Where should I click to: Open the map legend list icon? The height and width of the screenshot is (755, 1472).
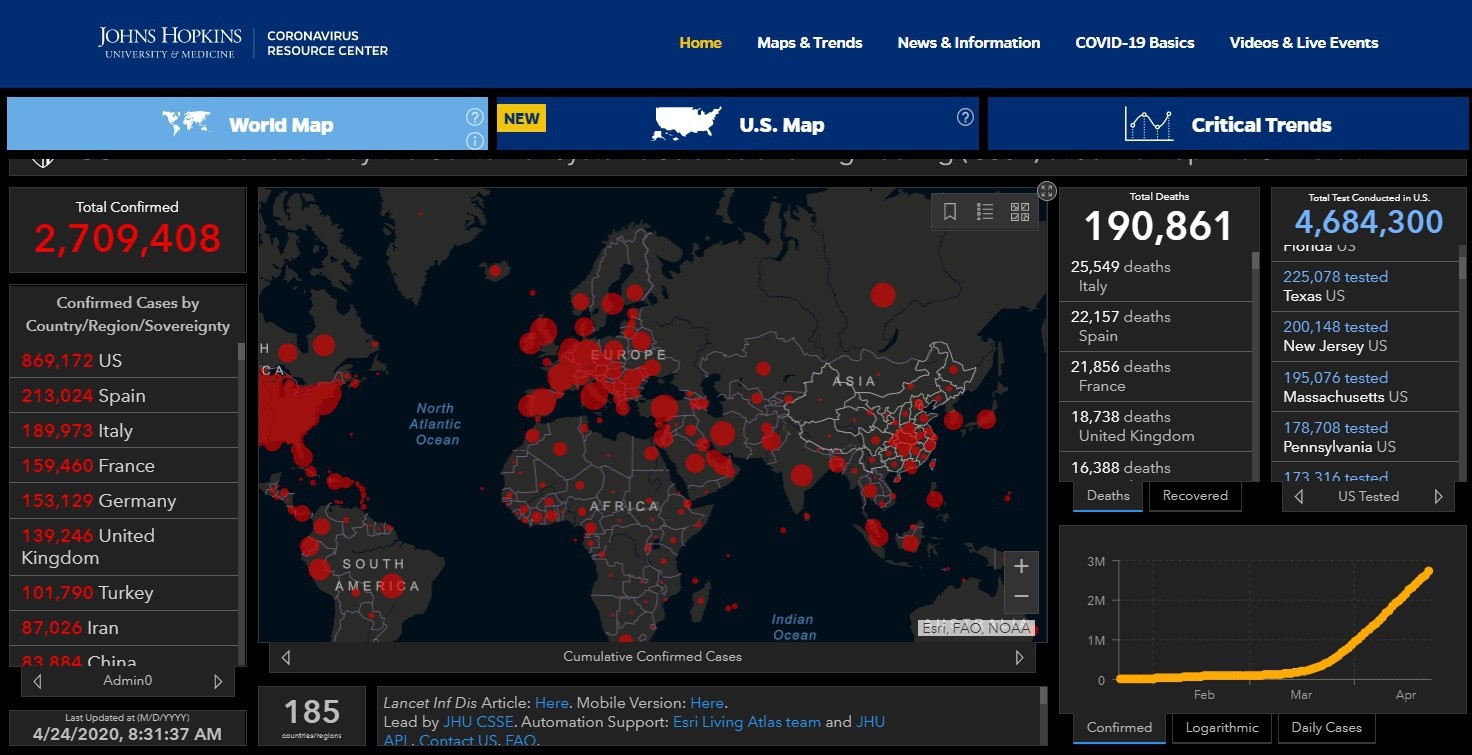tap(985, 211)
